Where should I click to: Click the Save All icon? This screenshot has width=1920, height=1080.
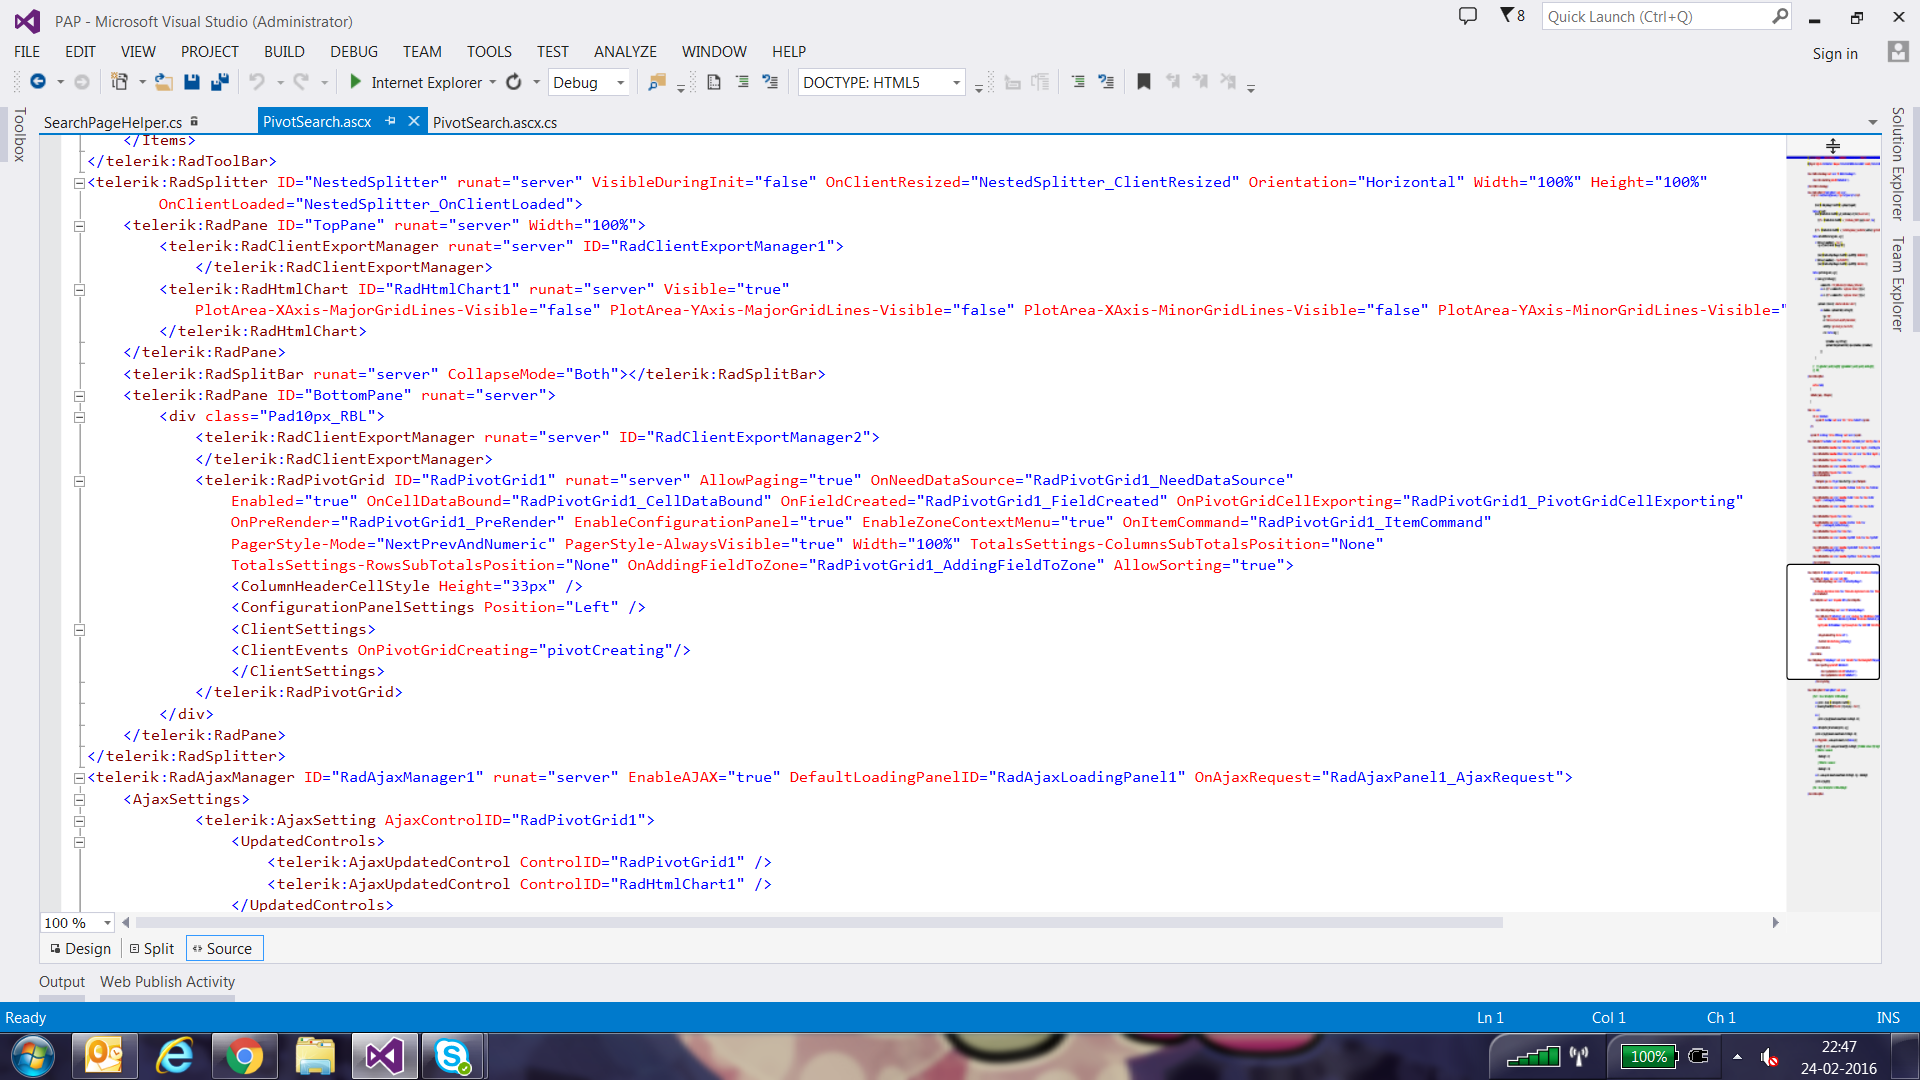coord(220,82)
